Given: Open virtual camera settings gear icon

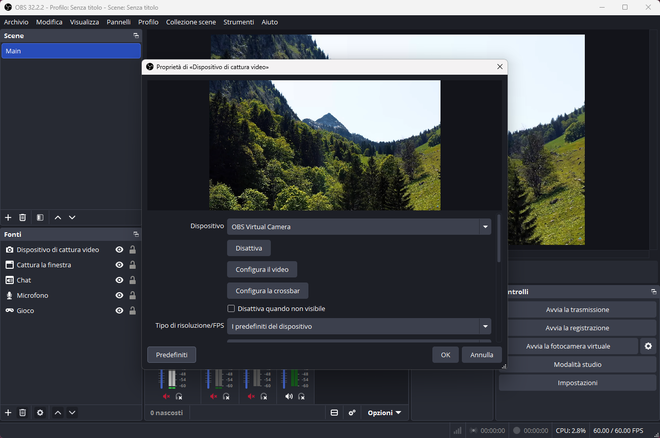Looking at the screenshot, I should [x=648, y=346].
